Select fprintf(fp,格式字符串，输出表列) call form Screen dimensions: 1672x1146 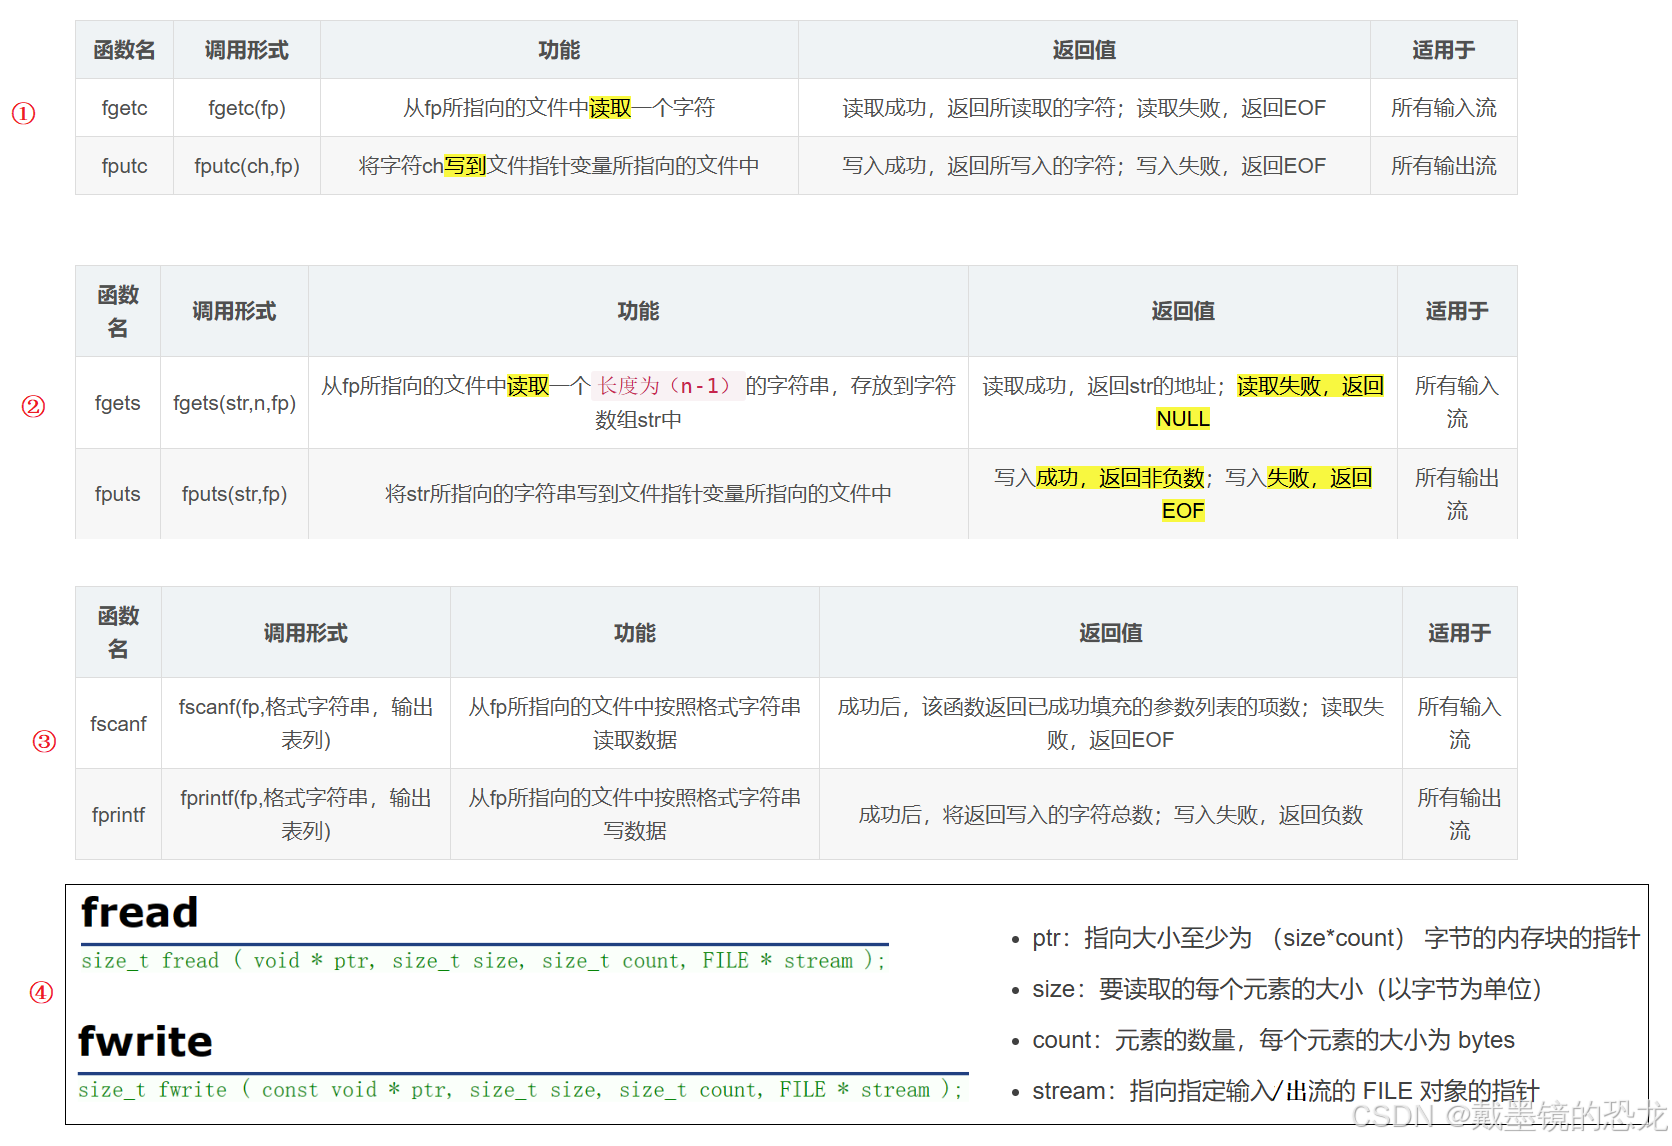click(x=306, y=814)
